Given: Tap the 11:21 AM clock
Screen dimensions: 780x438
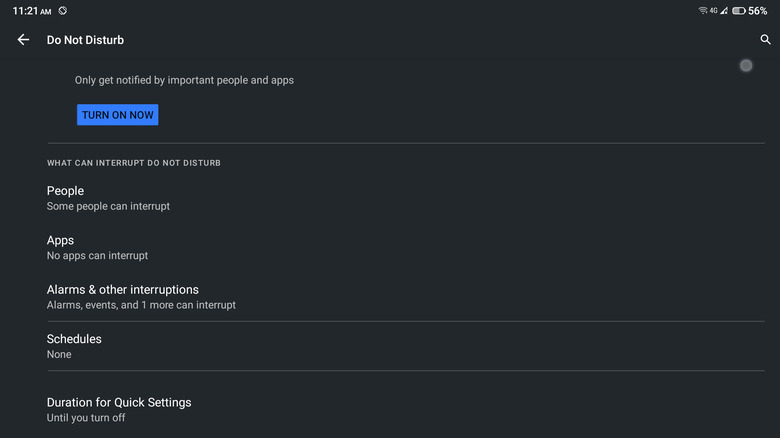Looking at the screenshot, I should click(x=32, y=11).
